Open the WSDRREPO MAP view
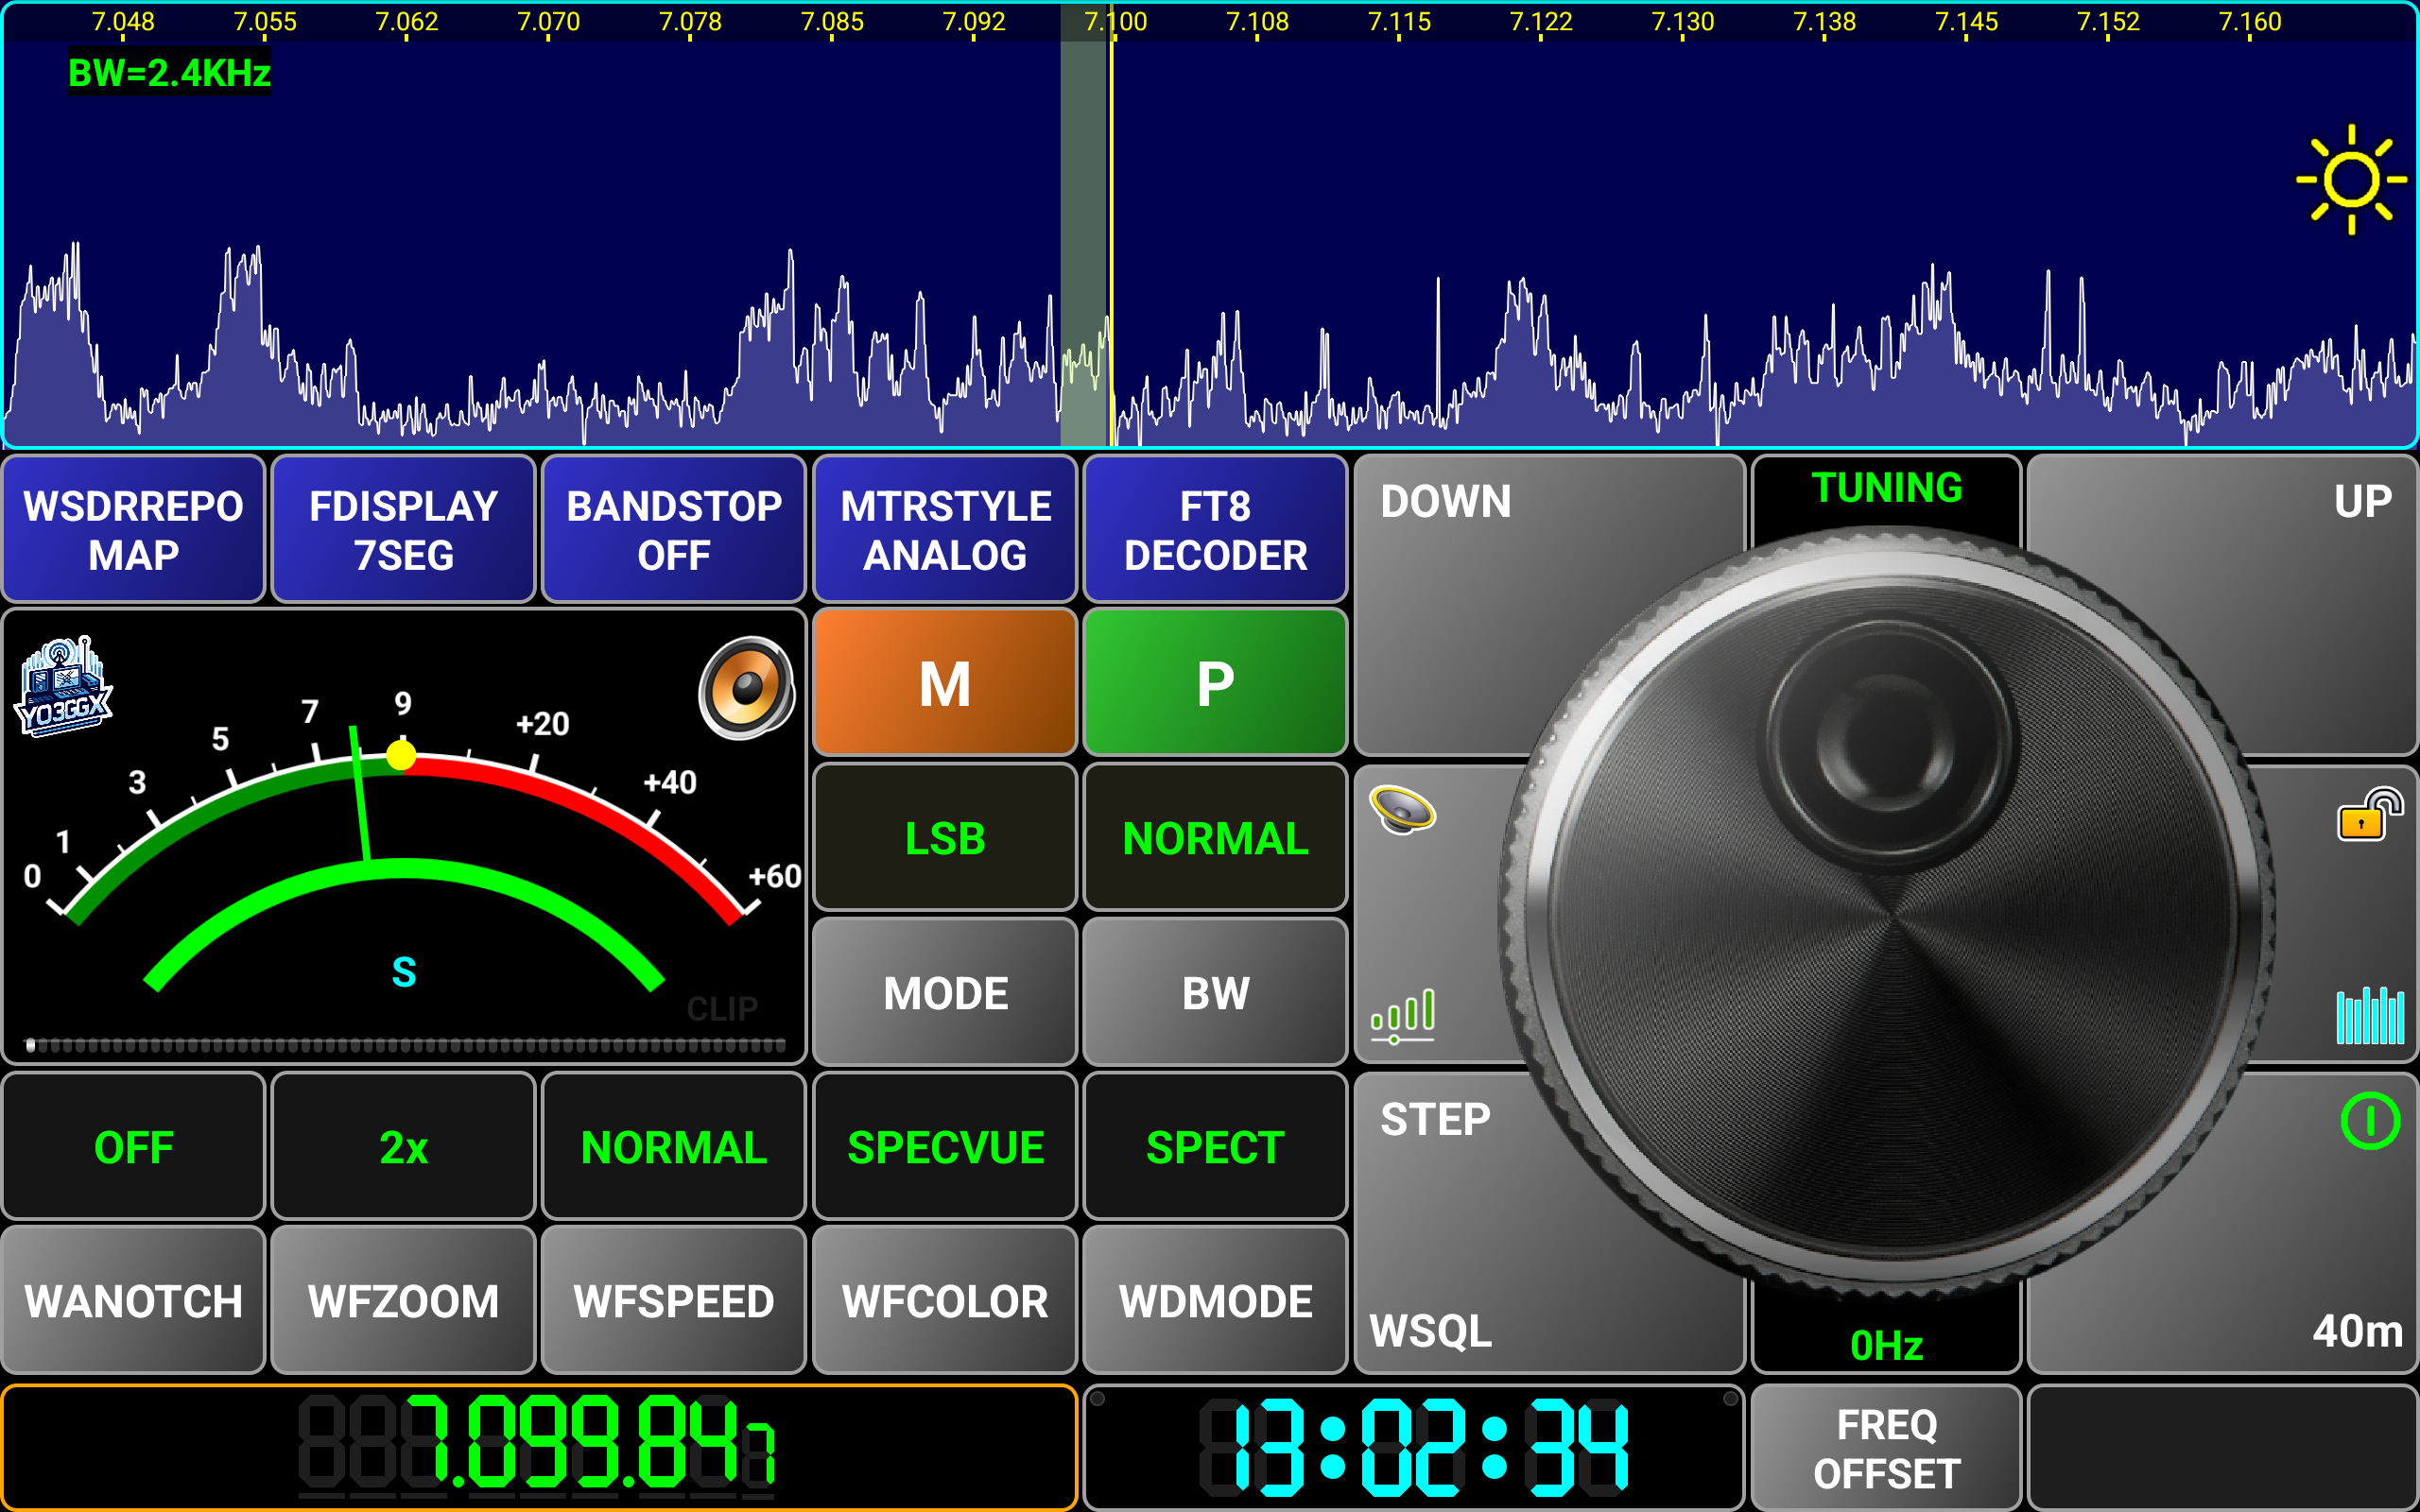This screenshot has width=2420, height=1512. coord(133,530)
